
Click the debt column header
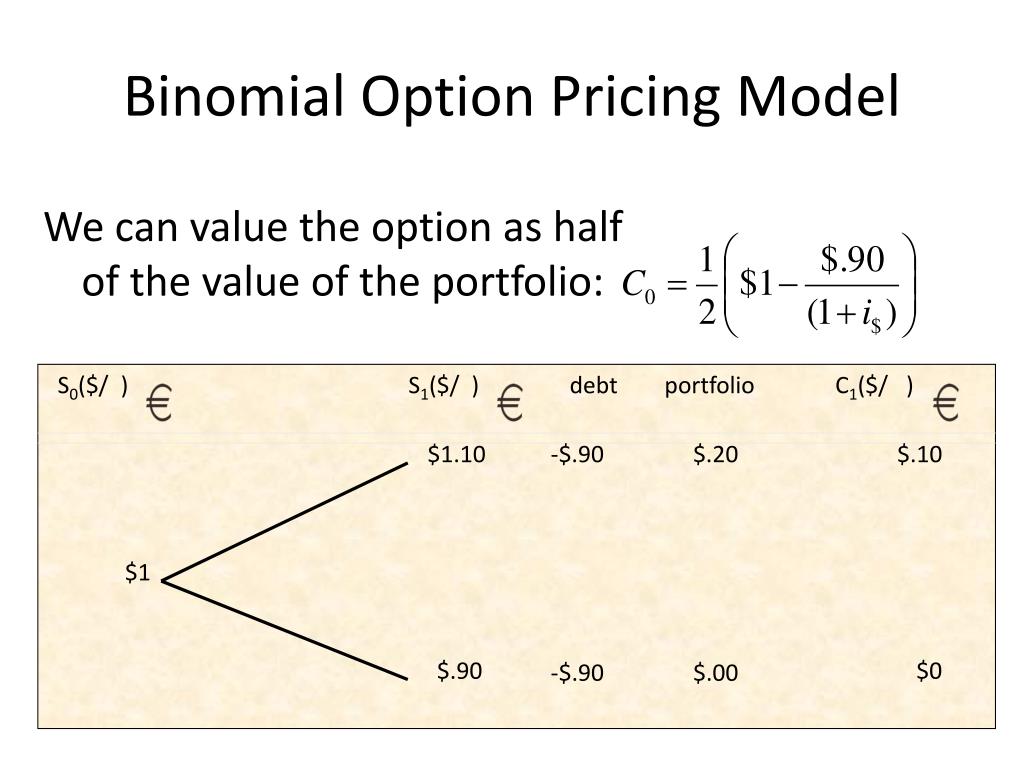coord(593,385)
